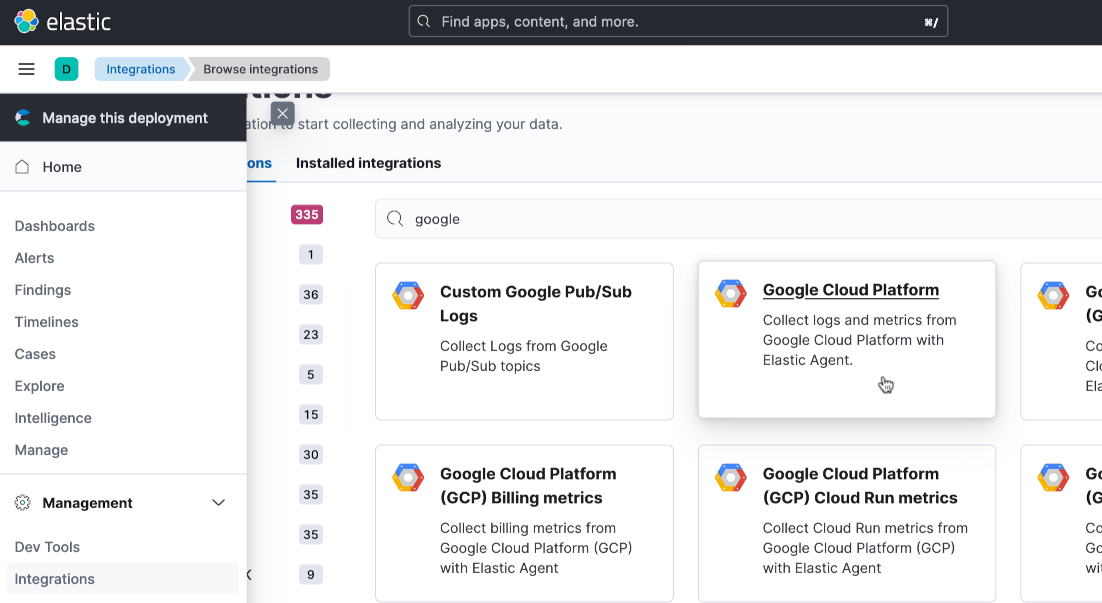The width and height of the screenshot is (1102, 603).
Task: Click the GCP Billing metrics card icon
Action: tap(408, 477)
